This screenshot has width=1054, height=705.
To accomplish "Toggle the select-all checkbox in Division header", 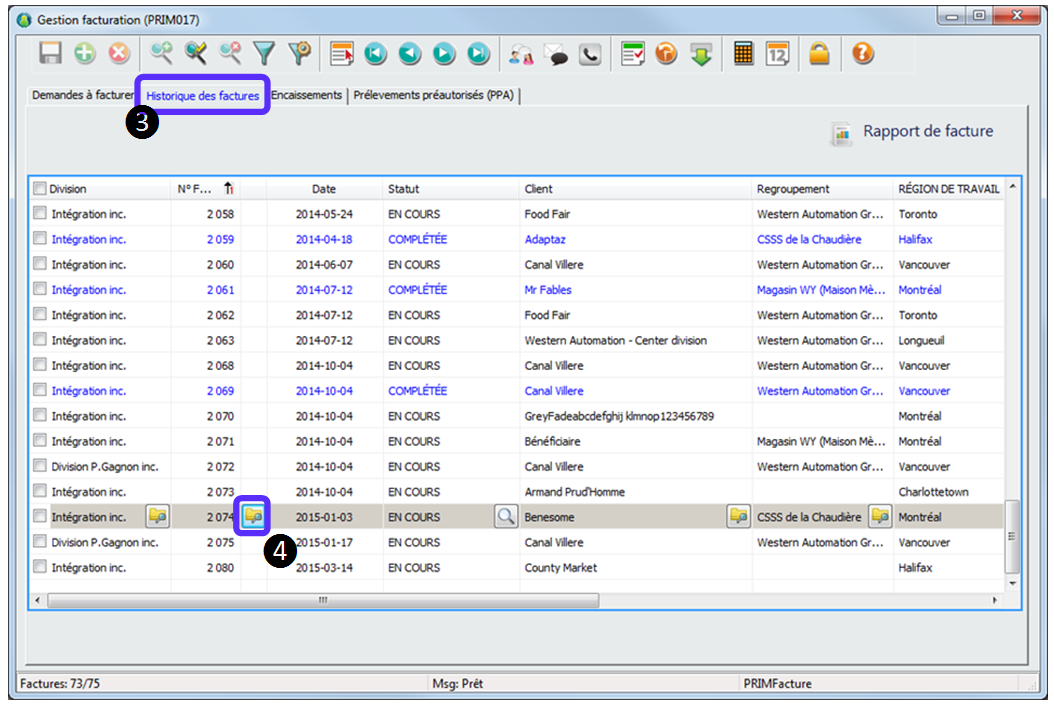I will tap(39, 189).
